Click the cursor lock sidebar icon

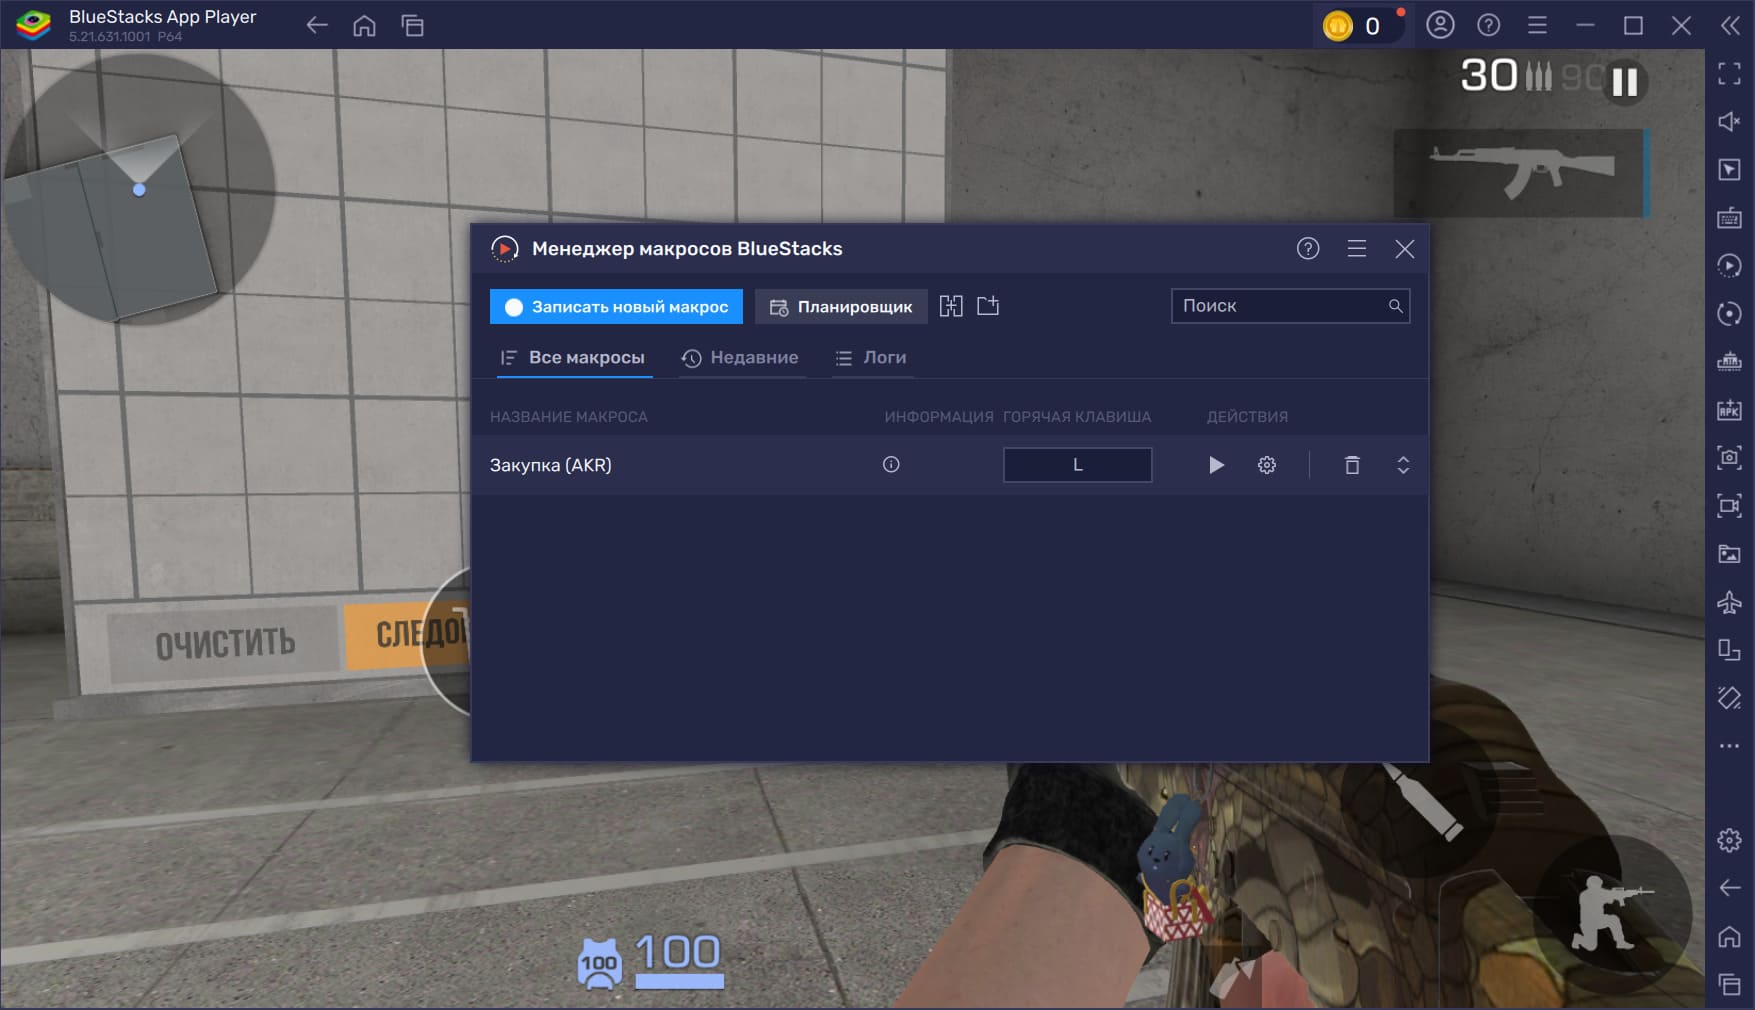coord(1729,169)
